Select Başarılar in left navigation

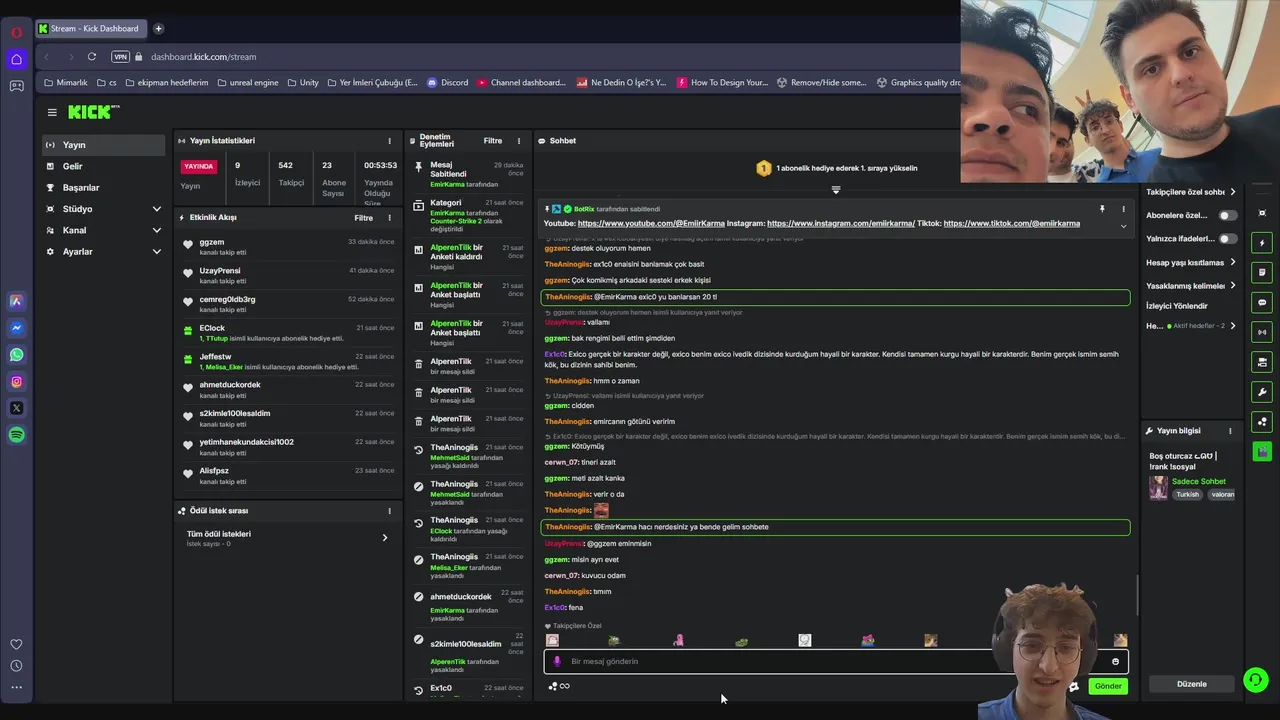click(104, 188)
